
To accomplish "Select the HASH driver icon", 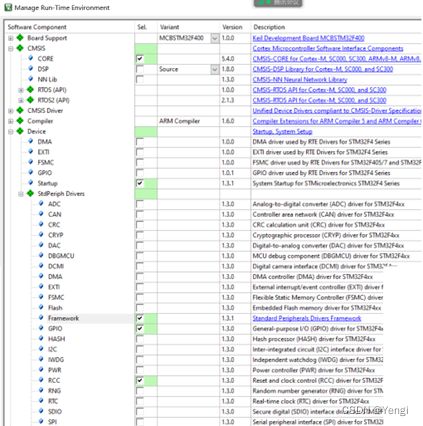I will [41, 338].
